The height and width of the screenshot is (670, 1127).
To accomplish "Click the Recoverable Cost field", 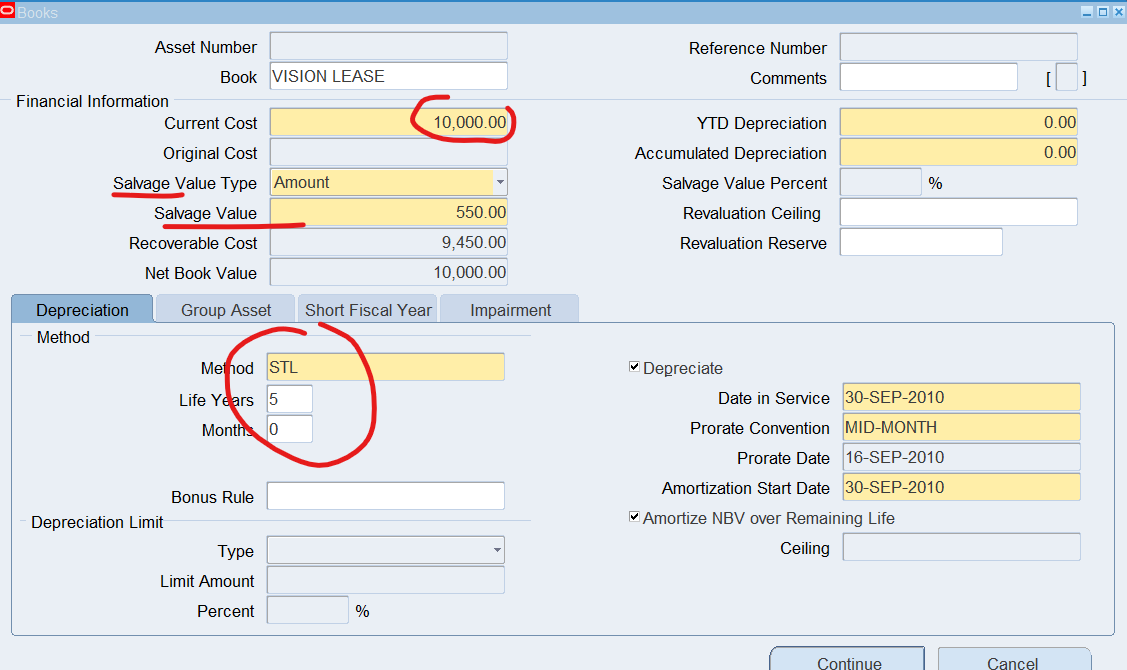I will click(x=389, y=242).
